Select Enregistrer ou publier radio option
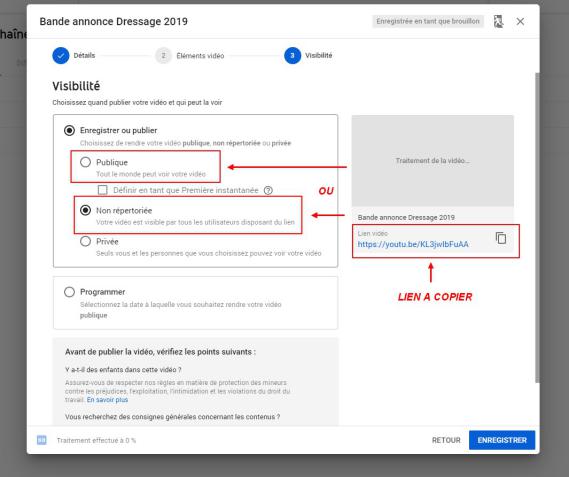Screen dimensions: 569x477 coord(69,130)
